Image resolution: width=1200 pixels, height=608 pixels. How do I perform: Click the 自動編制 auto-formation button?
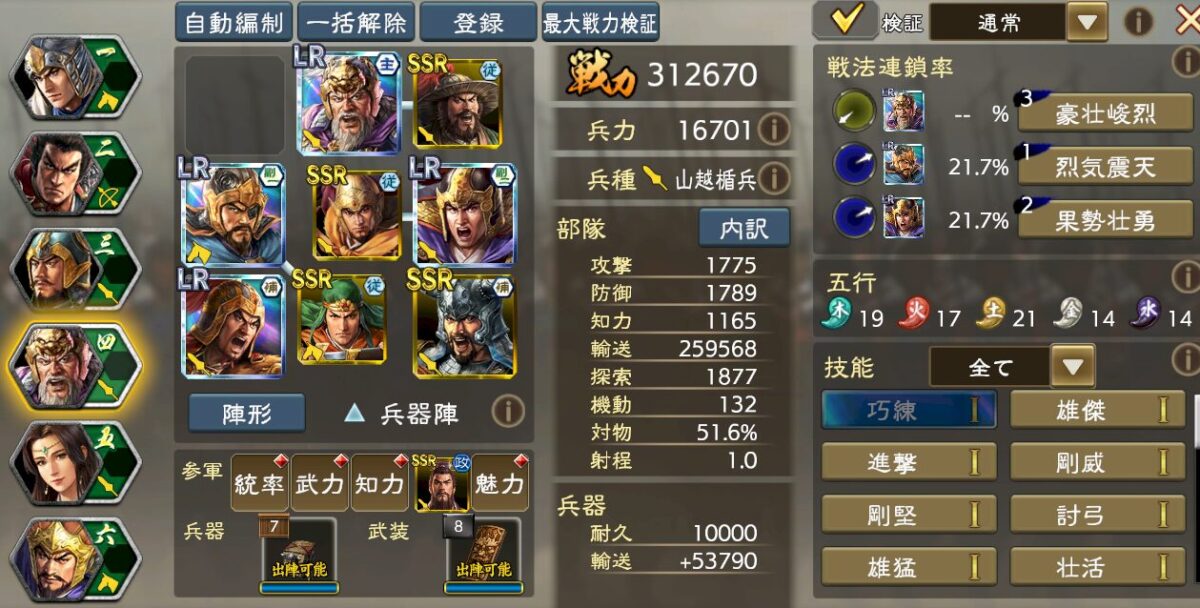coord(234,22)
